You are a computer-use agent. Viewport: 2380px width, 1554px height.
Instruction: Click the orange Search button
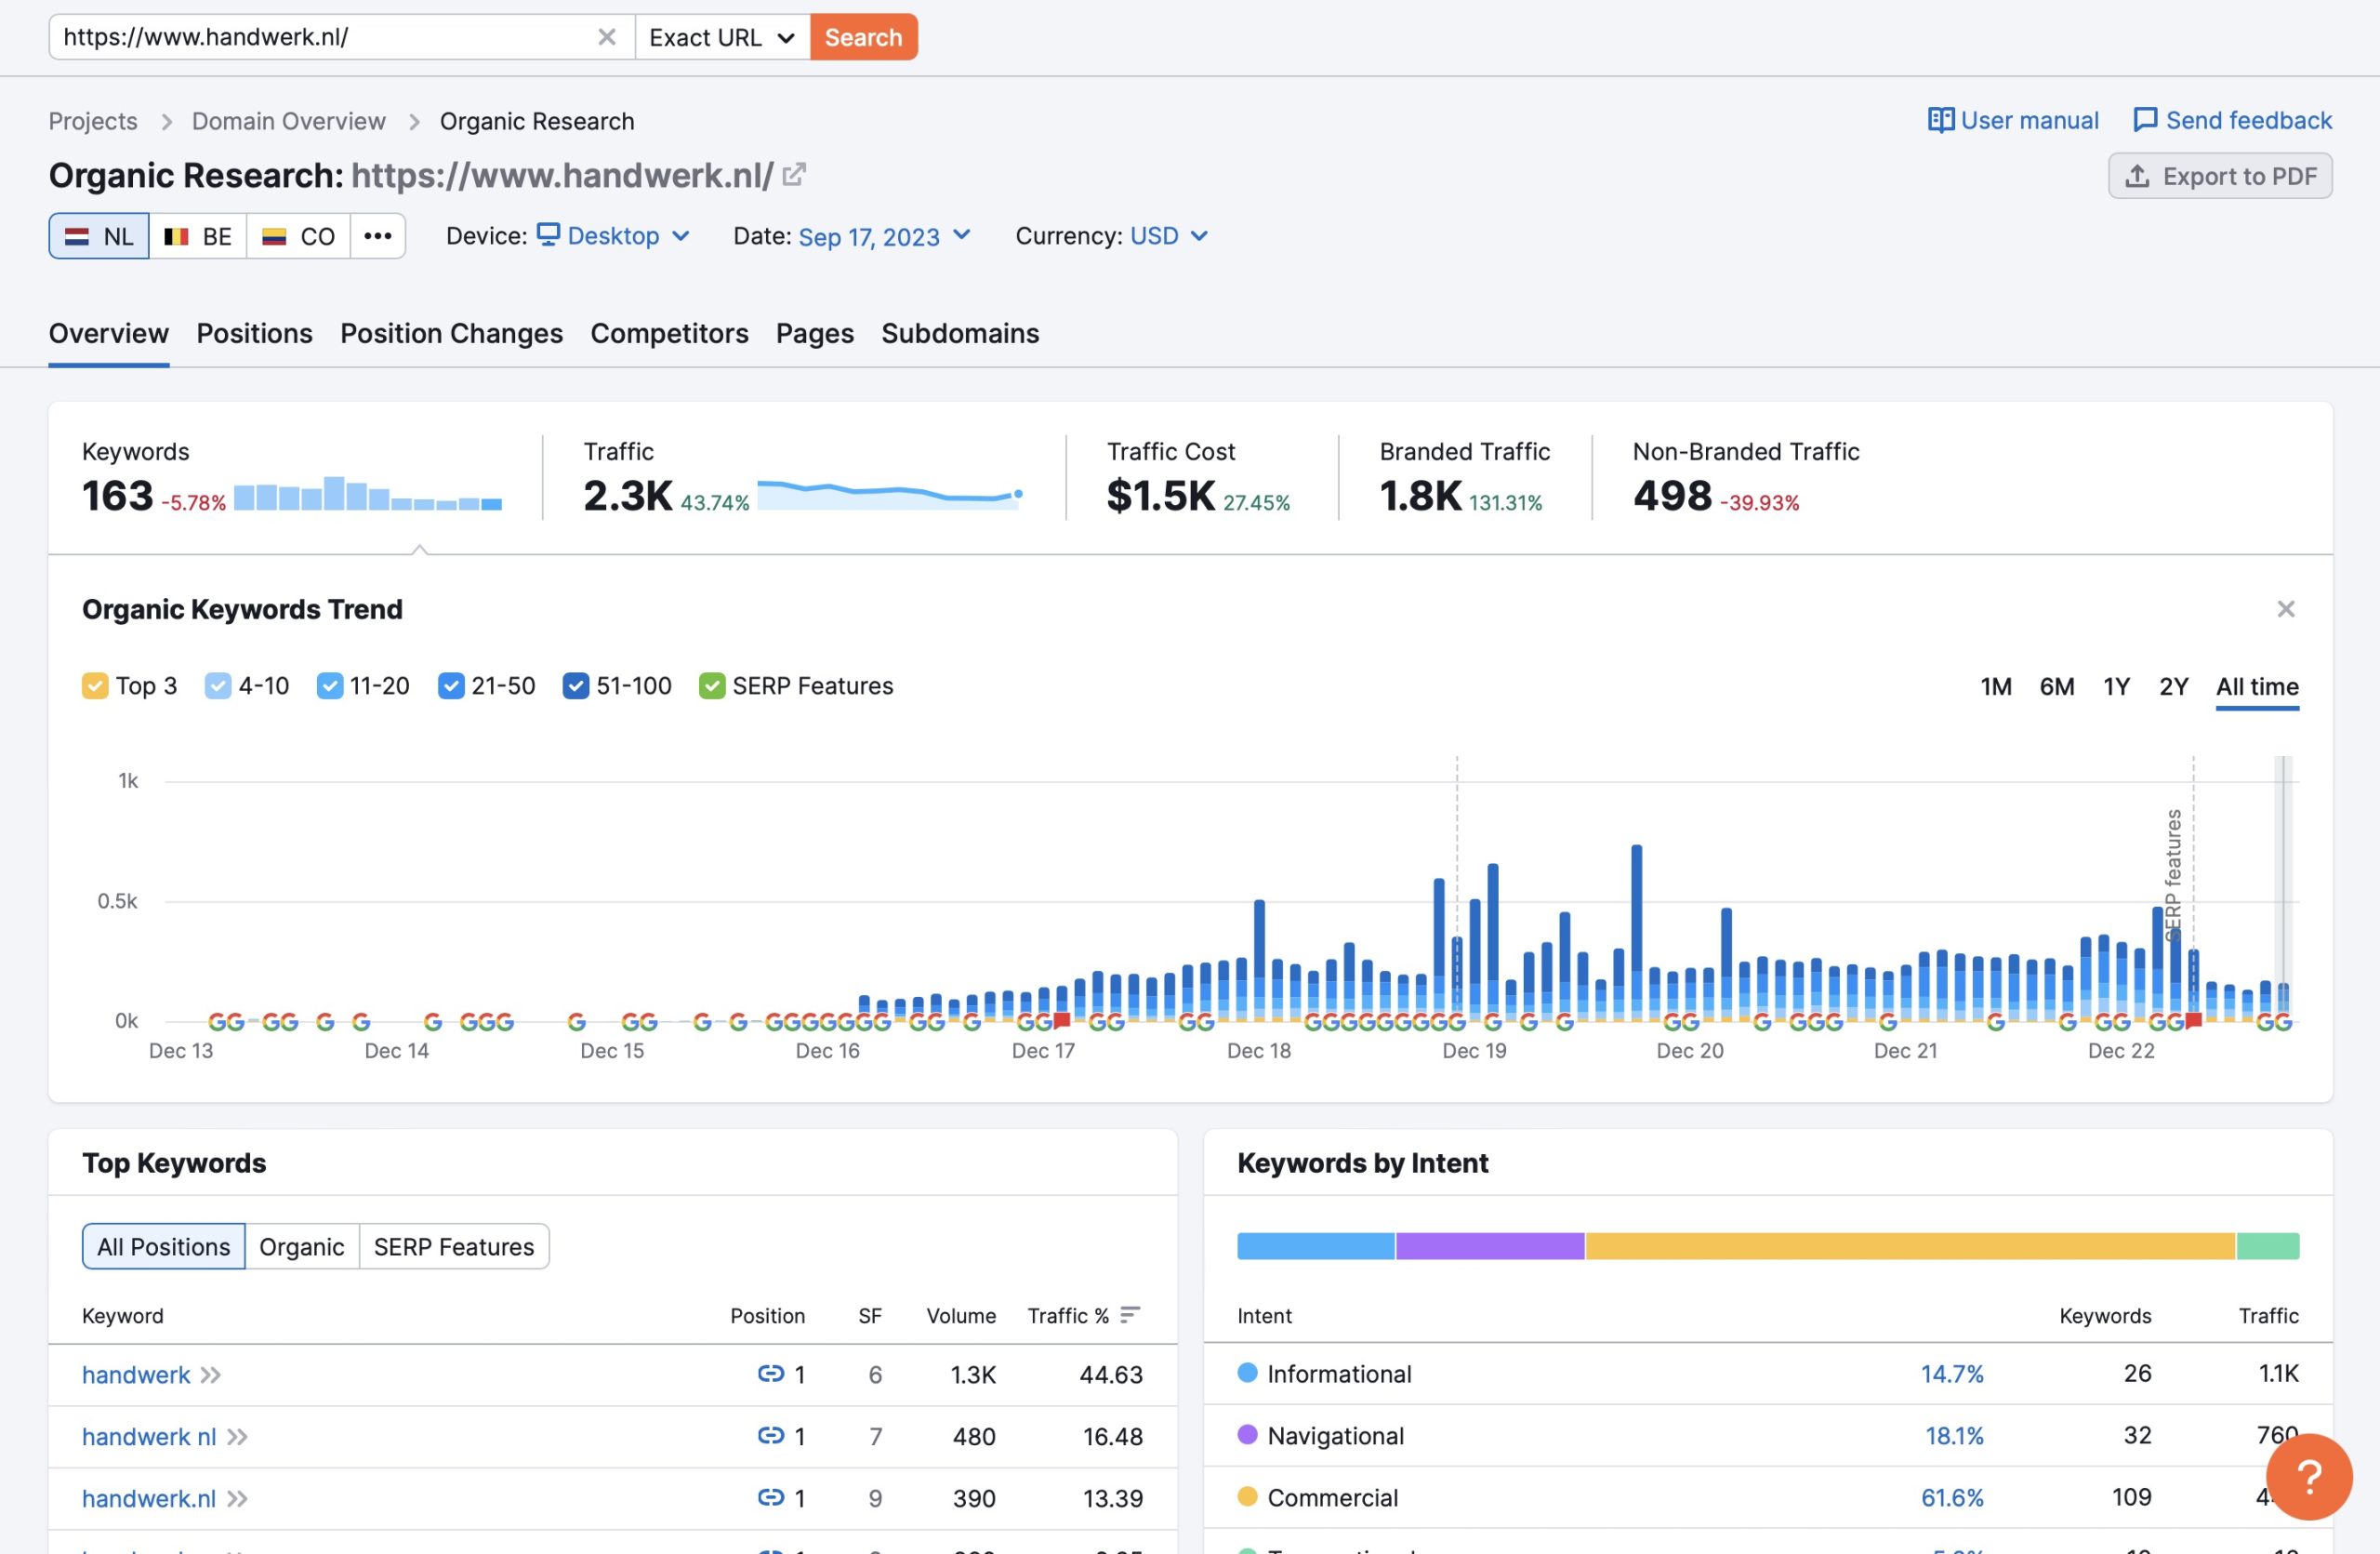tap(863, 37)
